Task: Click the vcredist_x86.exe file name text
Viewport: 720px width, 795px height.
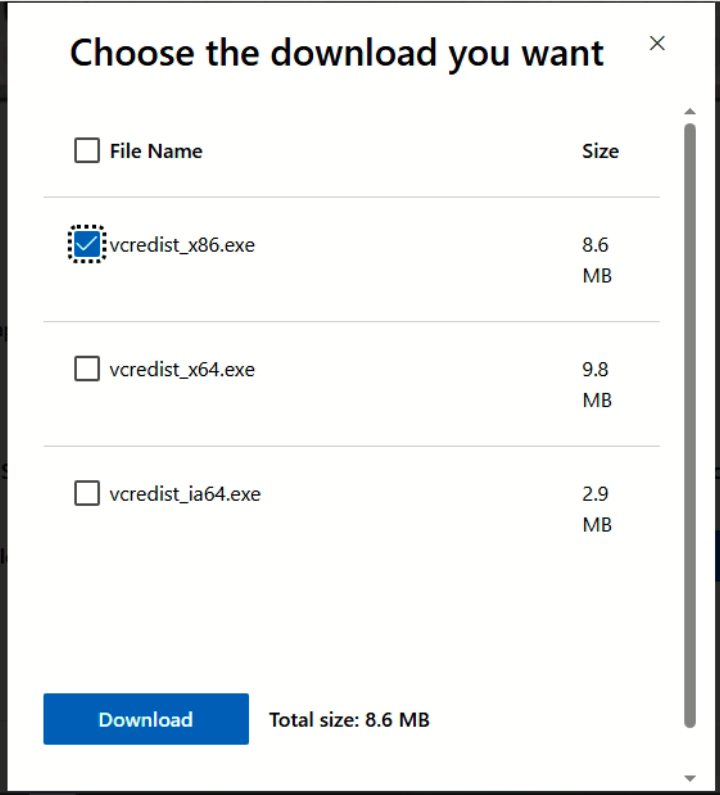Action: point(182,244)
